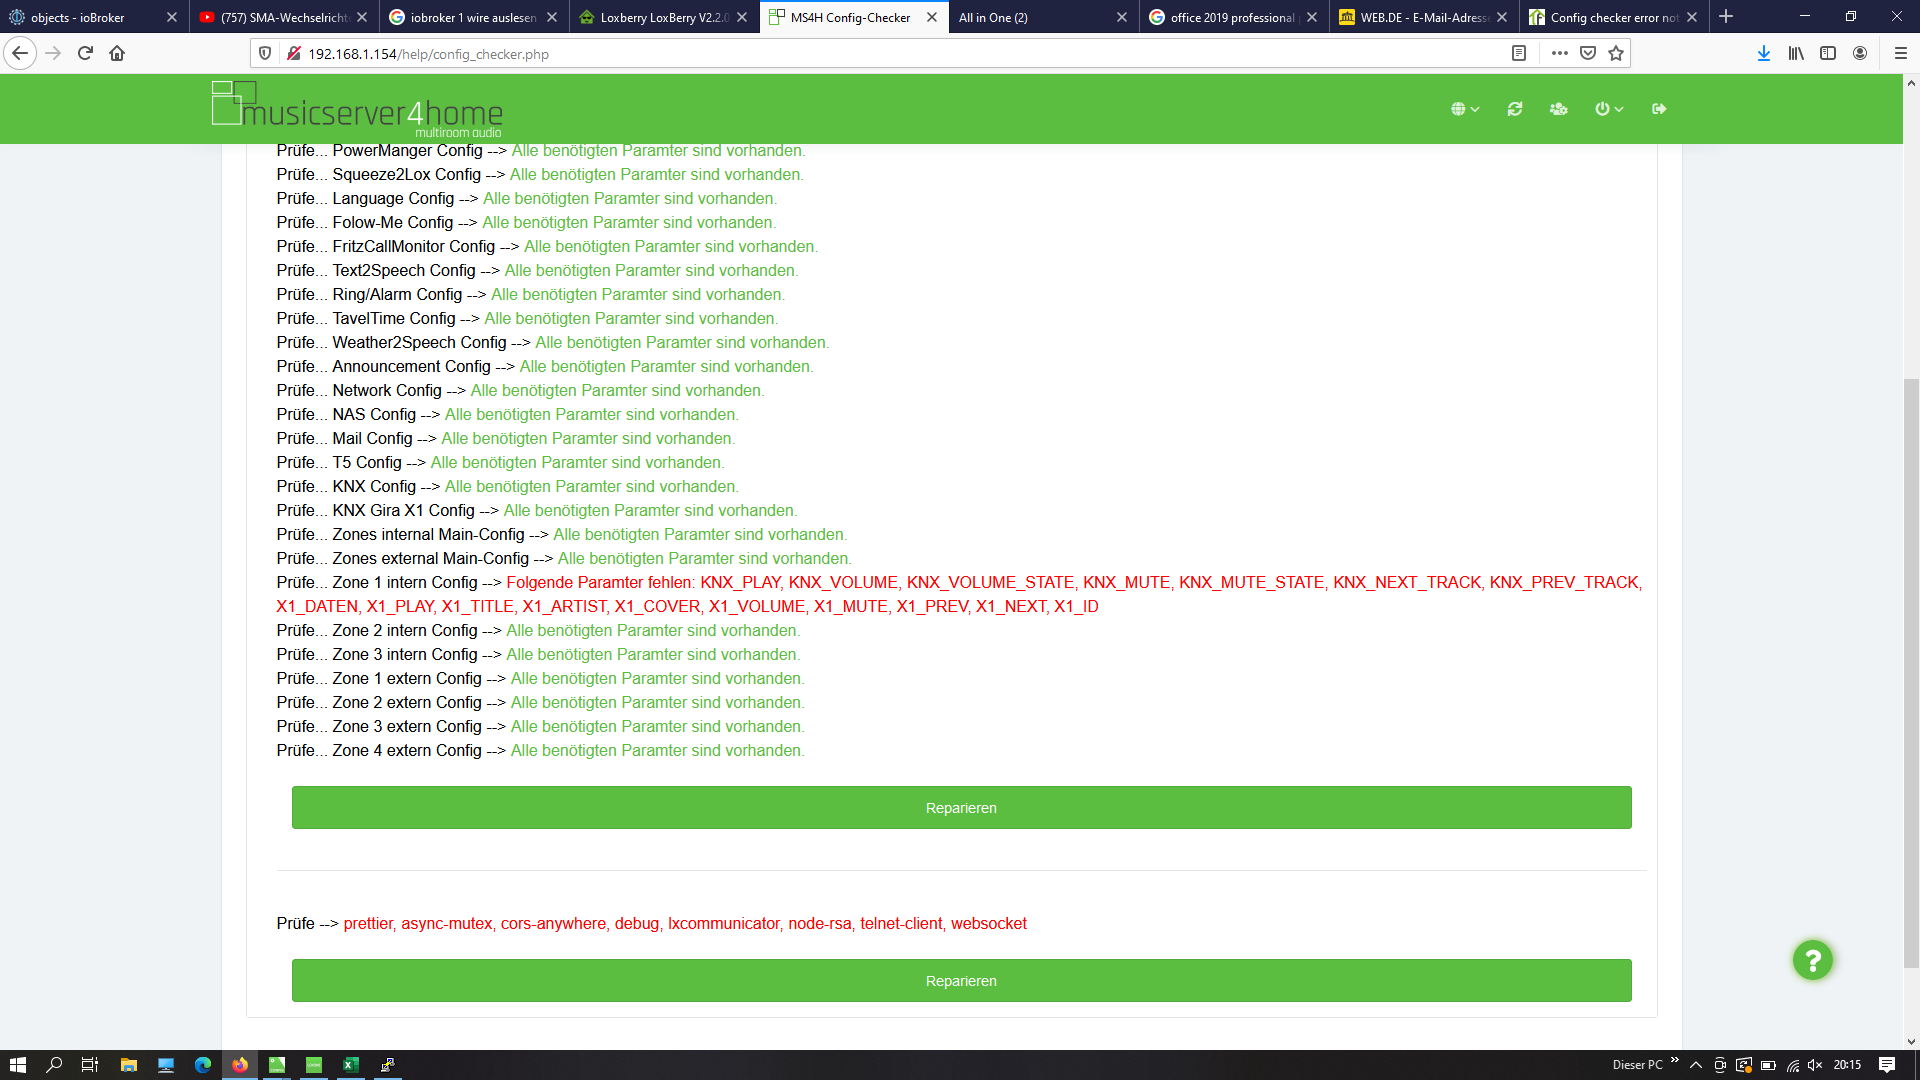Expand the power options dropdown

pyautogui.click(x=1608, y=109)
